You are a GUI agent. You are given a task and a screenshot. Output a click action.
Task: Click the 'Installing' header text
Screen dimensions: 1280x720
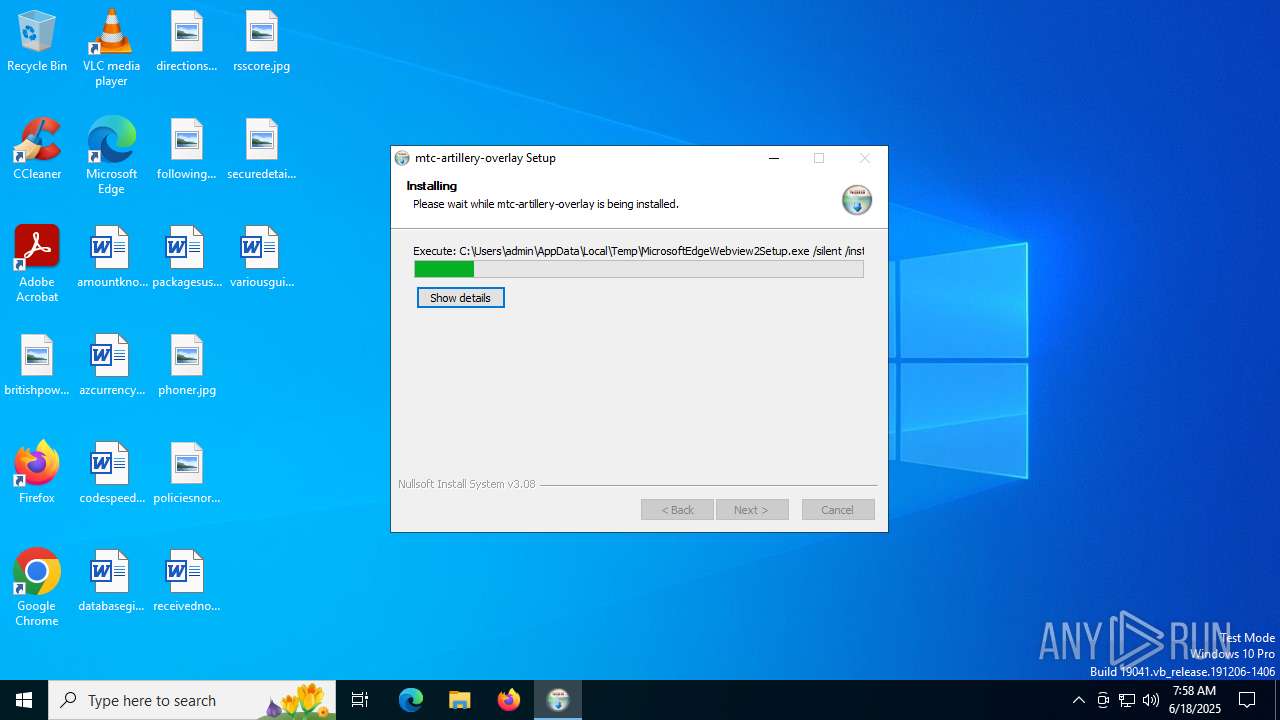click(x=431, y=186)
